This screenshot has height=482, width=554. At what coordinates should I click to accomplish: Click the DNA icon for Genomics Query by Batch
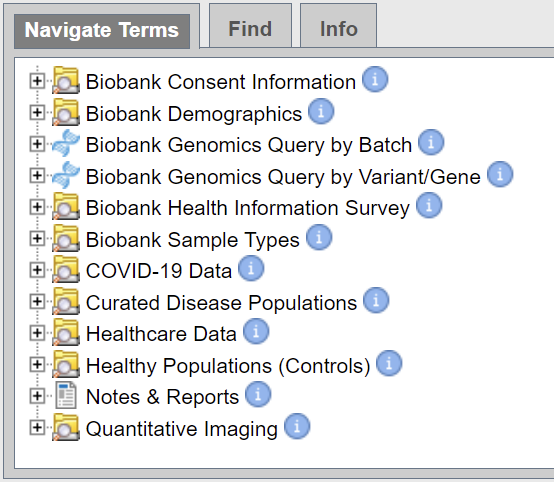point(66,143)
